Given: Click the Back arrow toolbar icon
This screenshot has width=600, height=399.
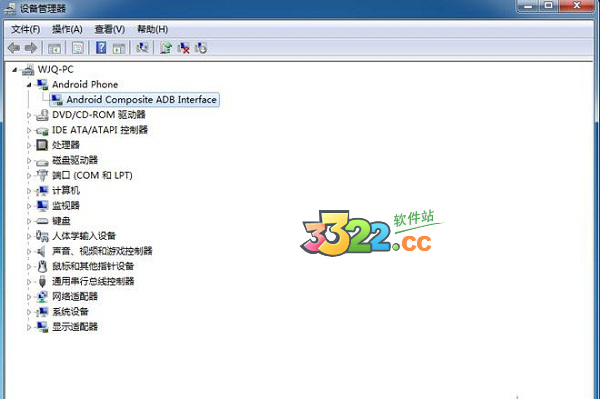Looking at the screenshot, I should coord(14,48).
